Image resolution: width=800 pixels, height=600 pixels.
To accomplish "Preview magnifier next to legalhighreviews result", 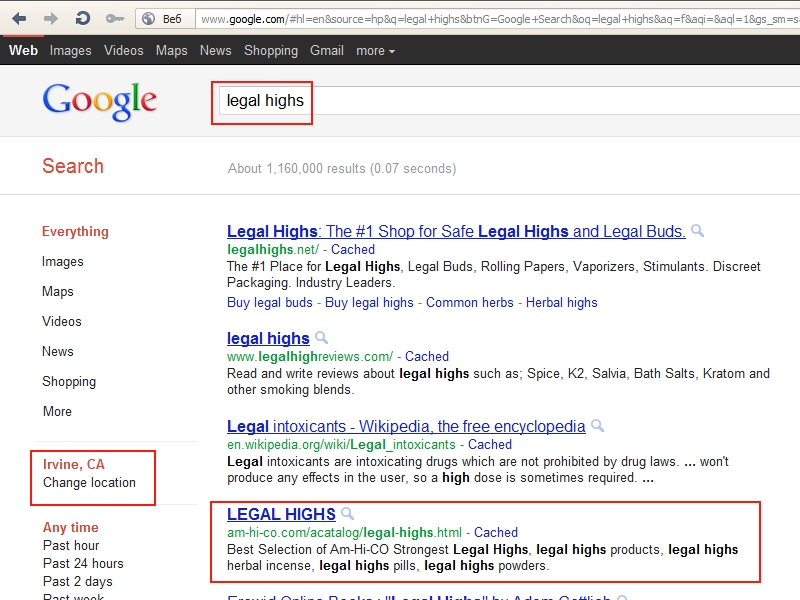I will pyautogui.click(x=321, y=337).
